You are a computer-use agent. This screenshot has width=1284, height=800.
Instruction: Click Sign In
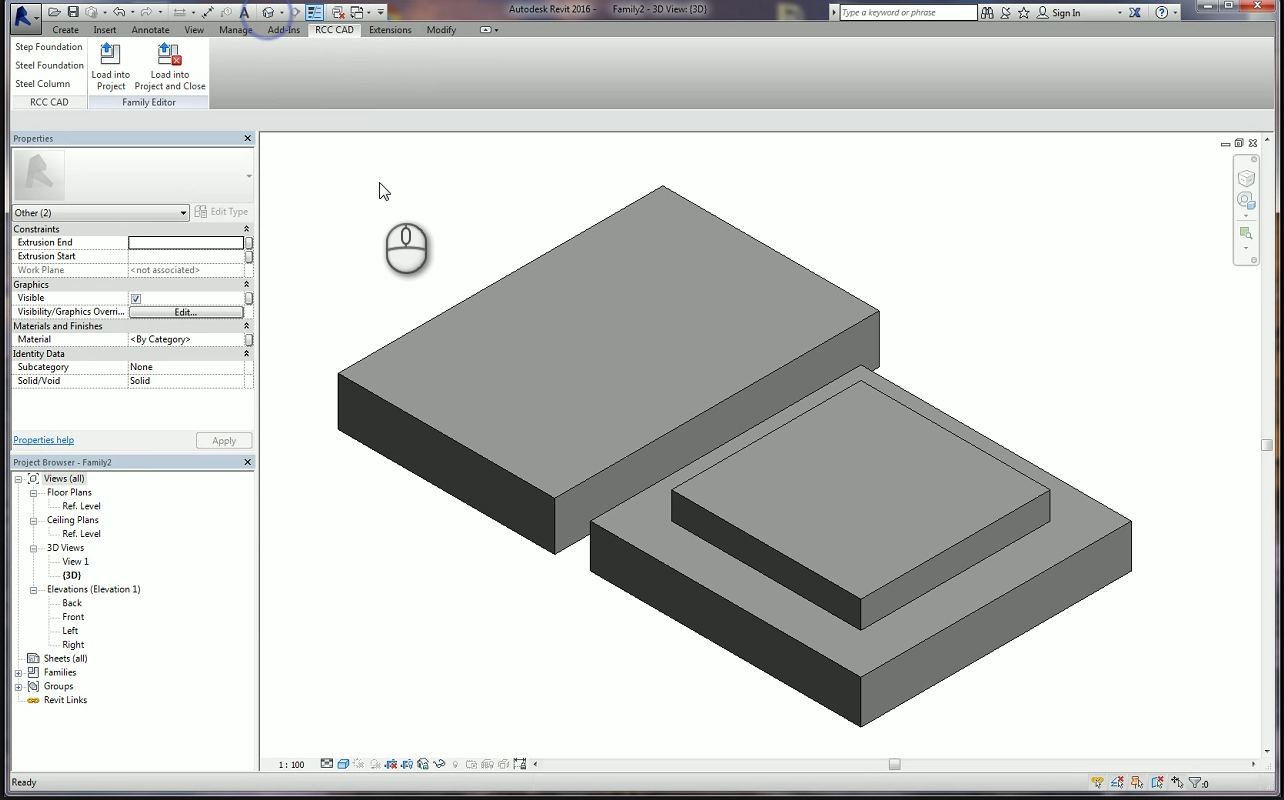click(x=1066, y=13)
